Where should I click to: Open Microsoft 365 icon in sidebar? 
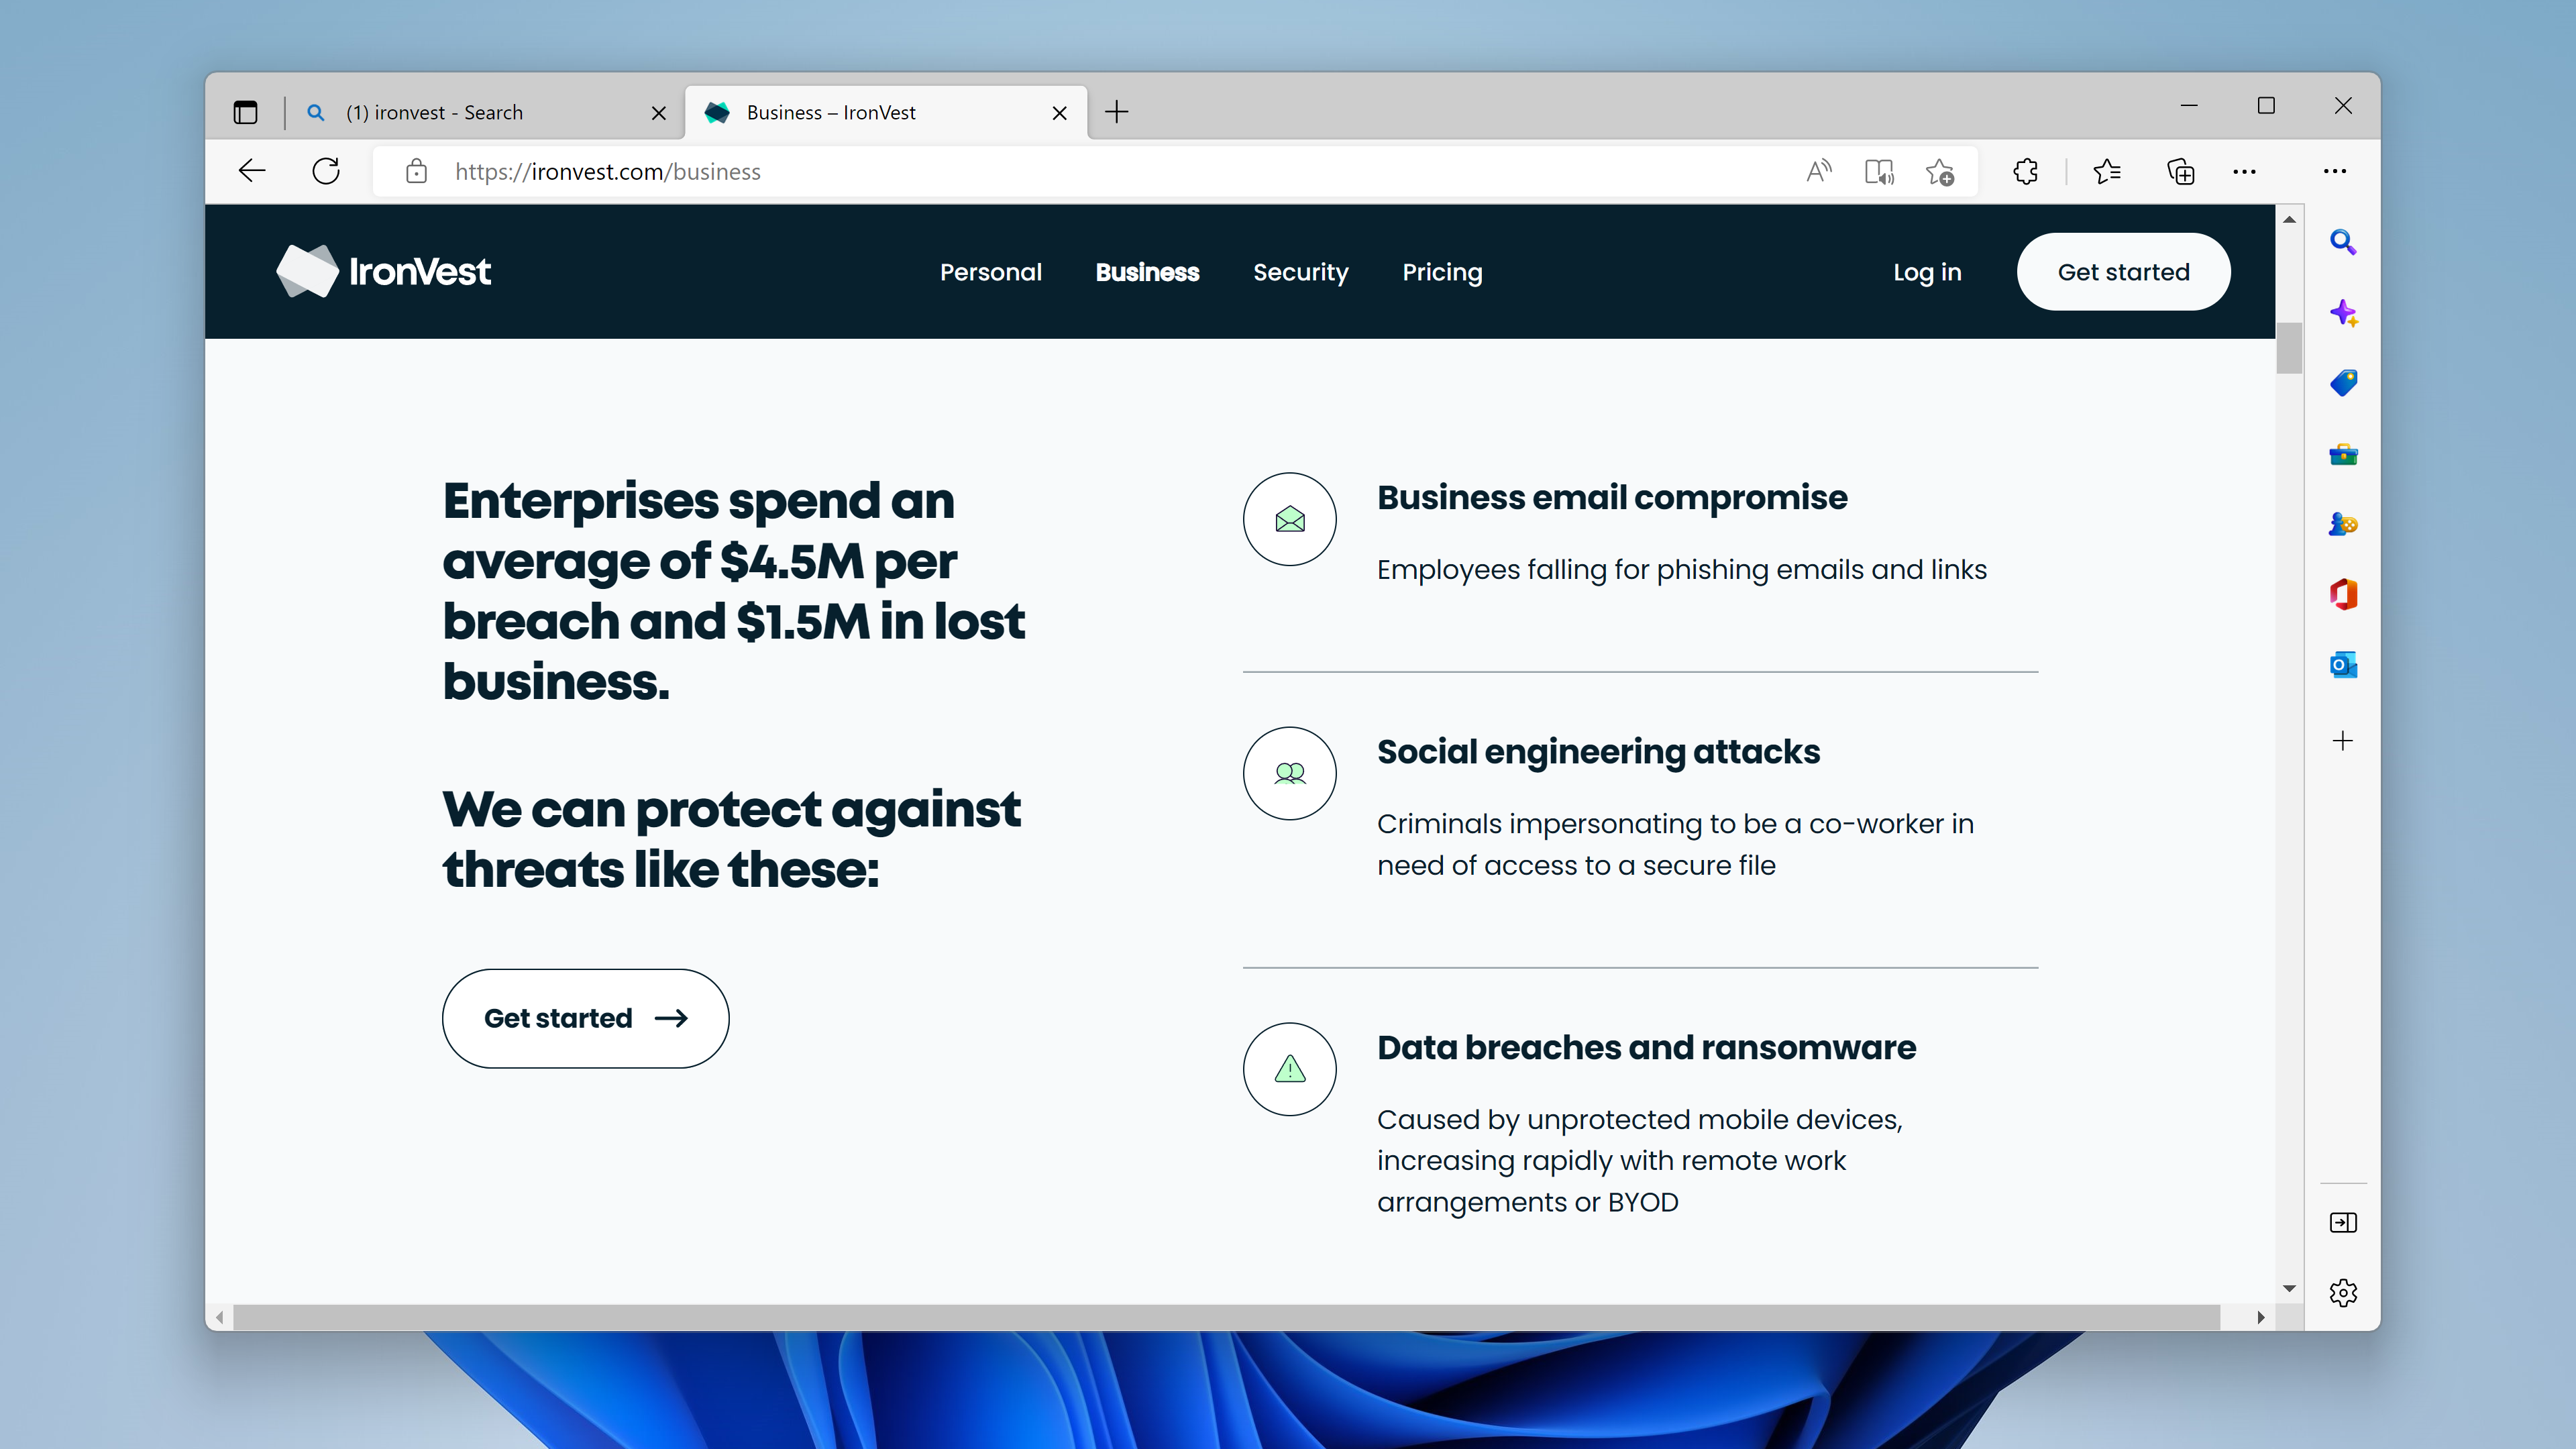2343,594
